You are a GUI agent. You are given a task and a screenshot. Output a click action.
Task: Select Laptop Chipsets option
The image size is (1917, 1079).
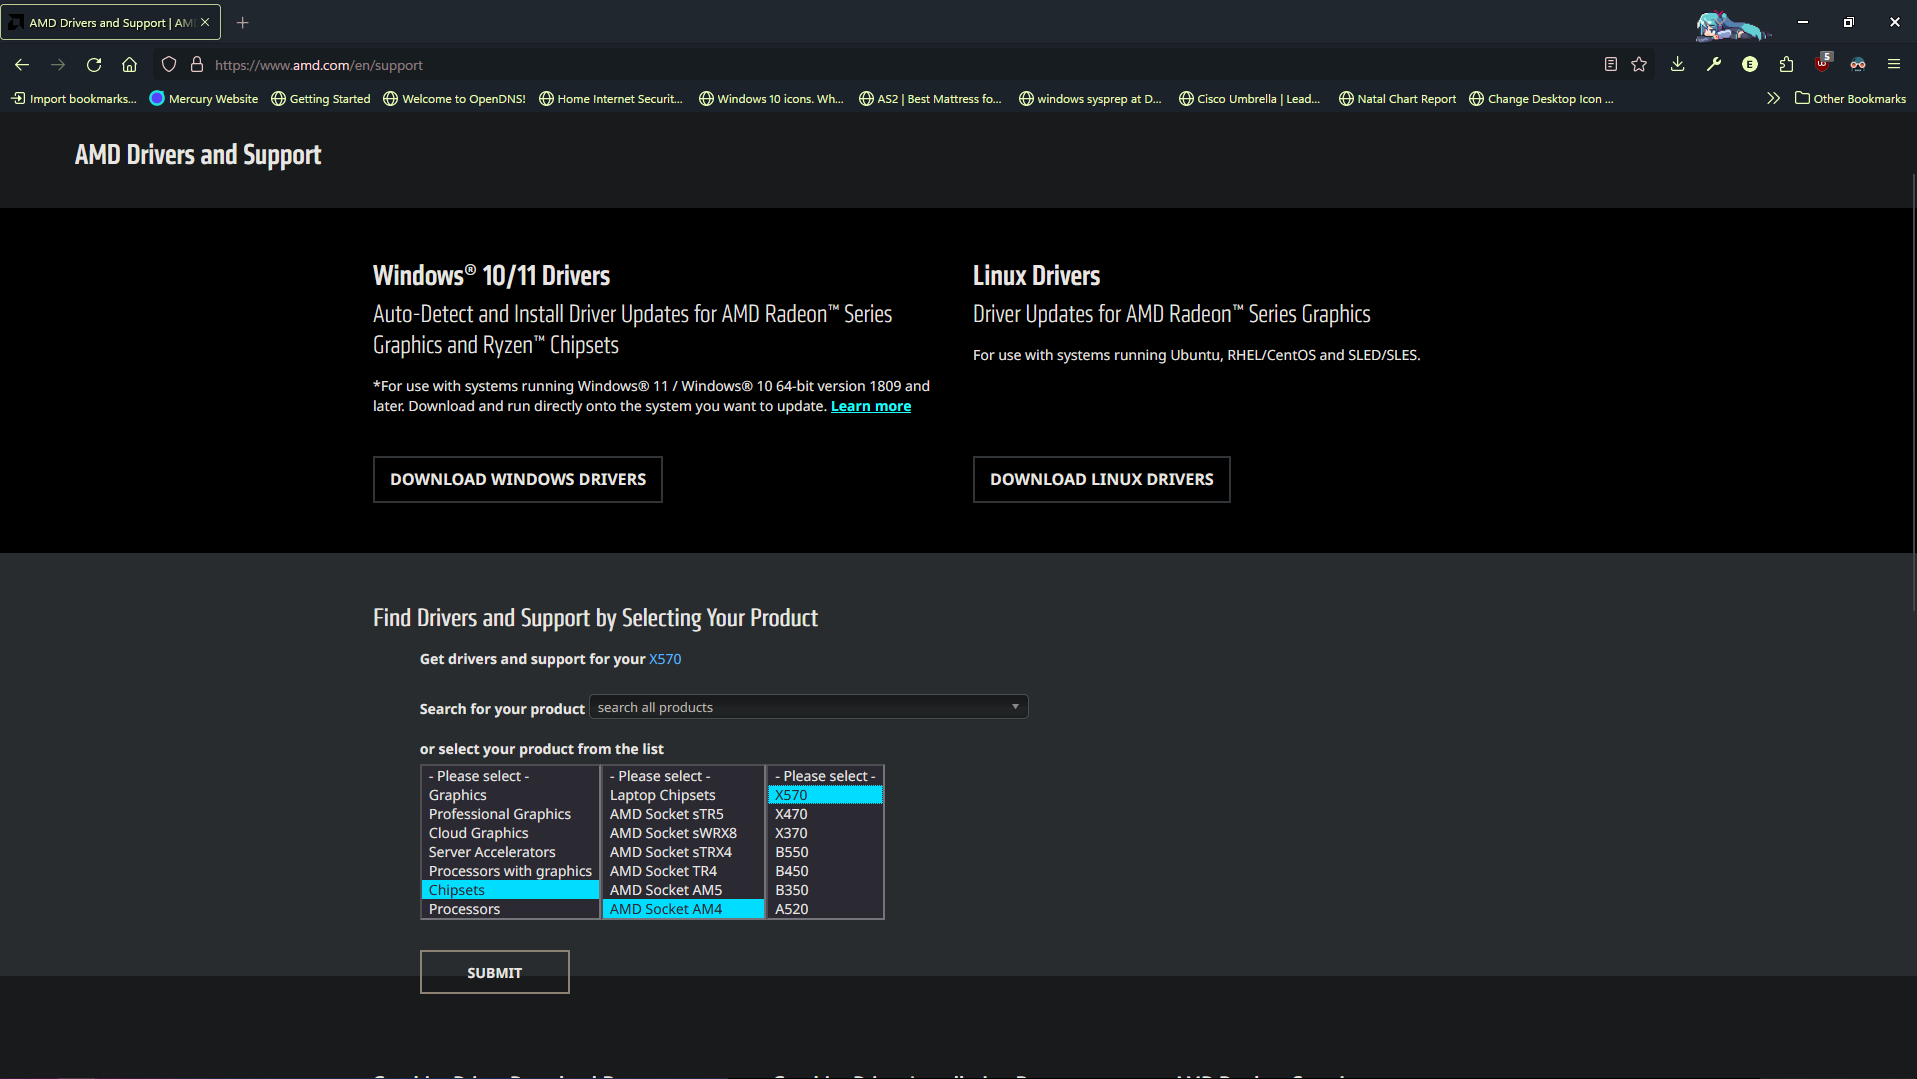point(683,795)
